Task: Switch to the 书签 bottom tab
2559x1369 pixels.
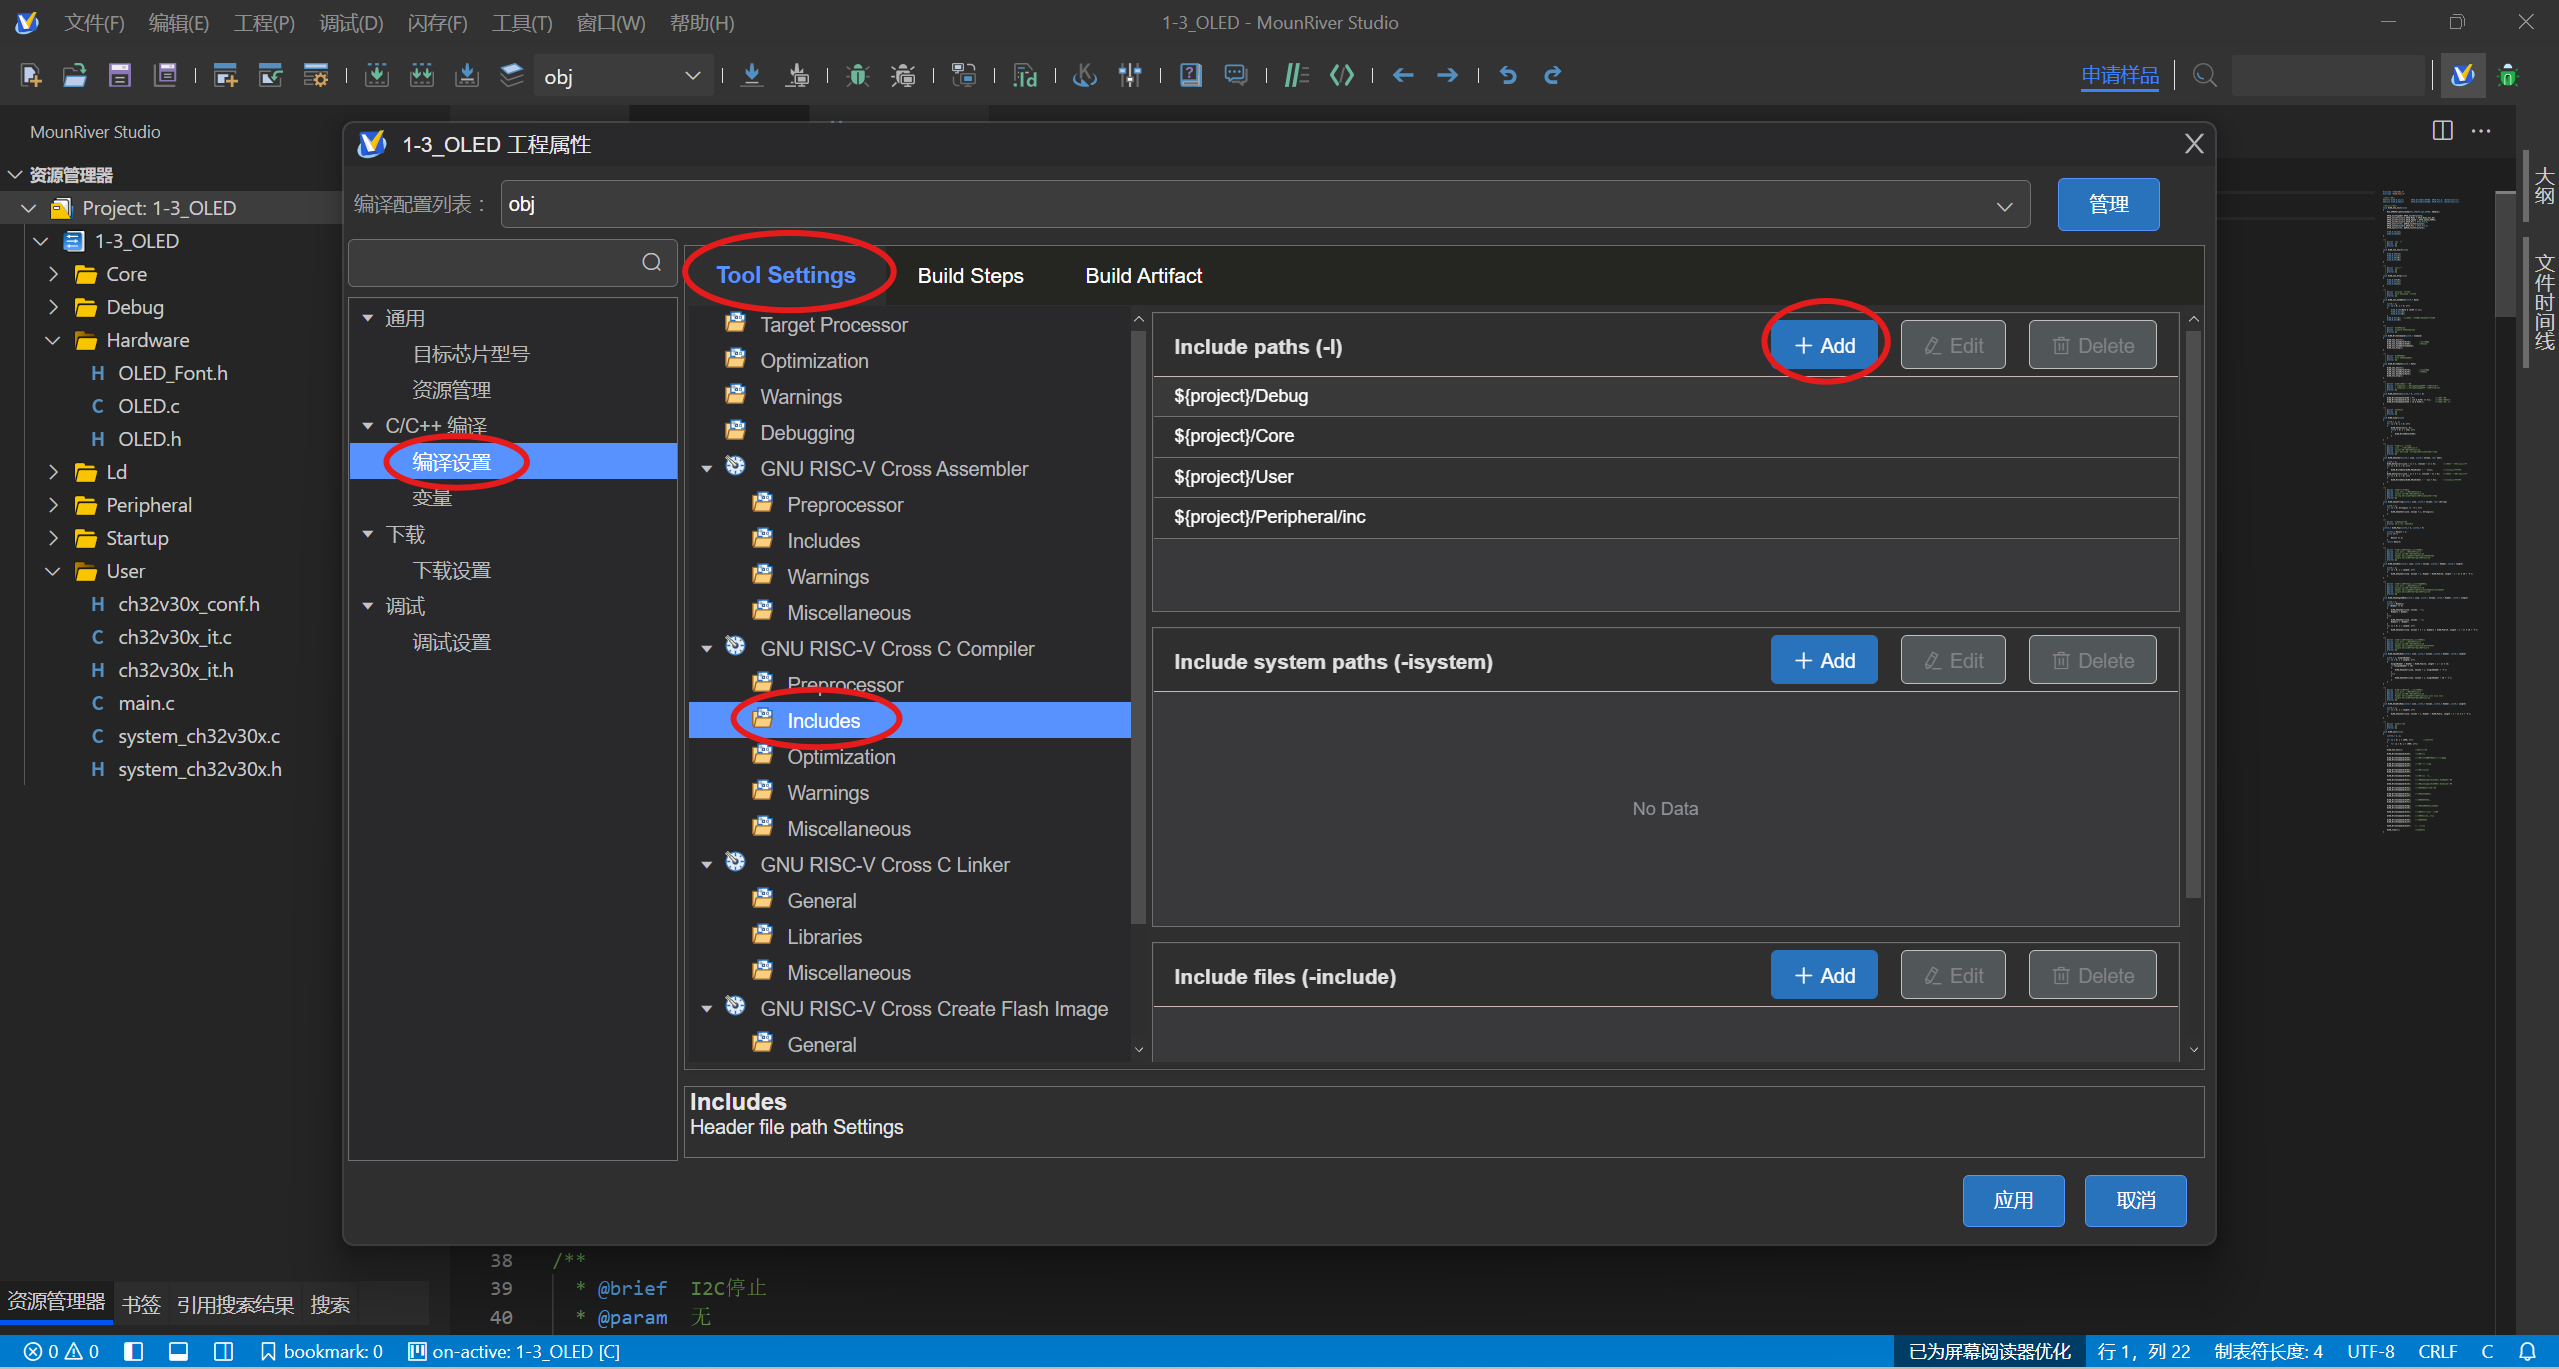Action: click(x=141, y=1304)
